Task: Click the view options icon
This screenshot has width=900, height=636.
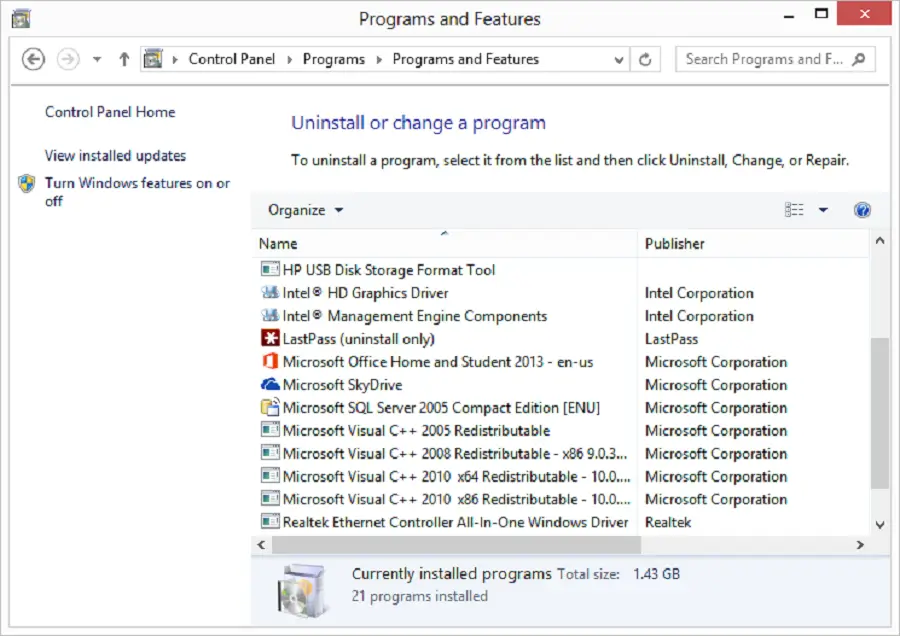Action: (x=795, y=210)
